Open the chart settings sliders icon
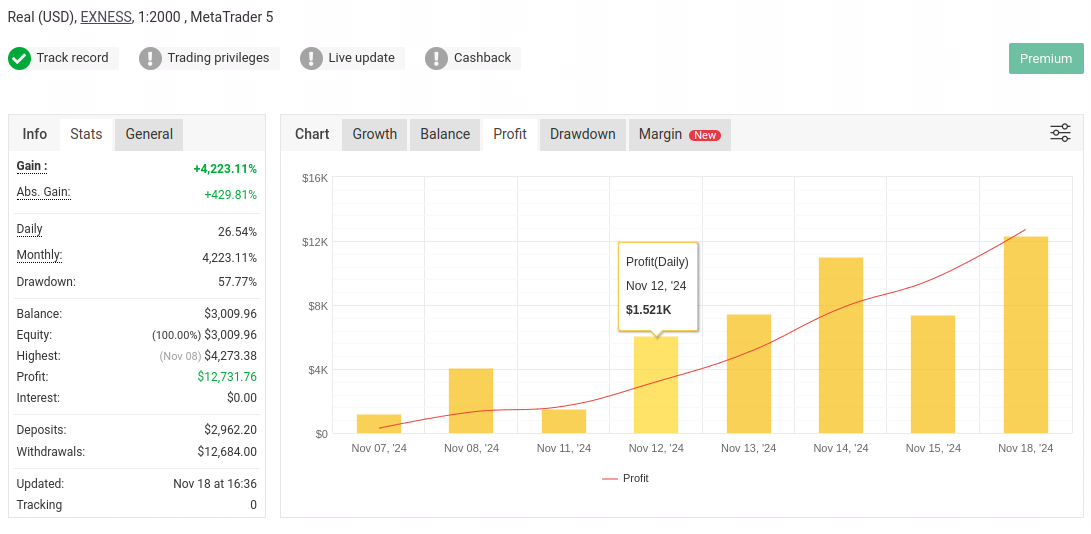The image size is (1091, 534). pos(1060,133)
